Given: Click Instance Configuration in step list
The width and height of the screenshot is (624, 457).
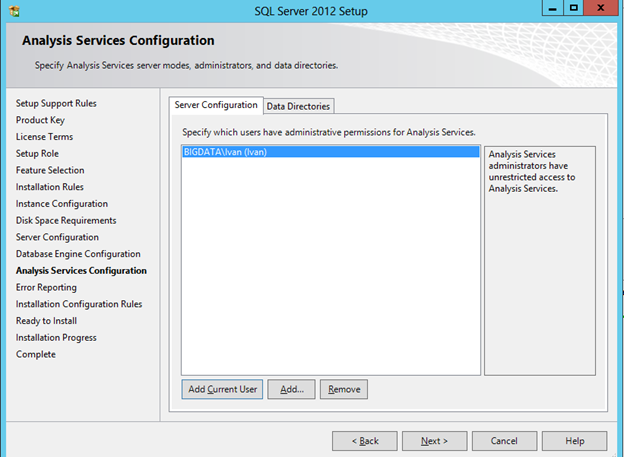Looking at the screenshot, I should [x=62, y=204].
